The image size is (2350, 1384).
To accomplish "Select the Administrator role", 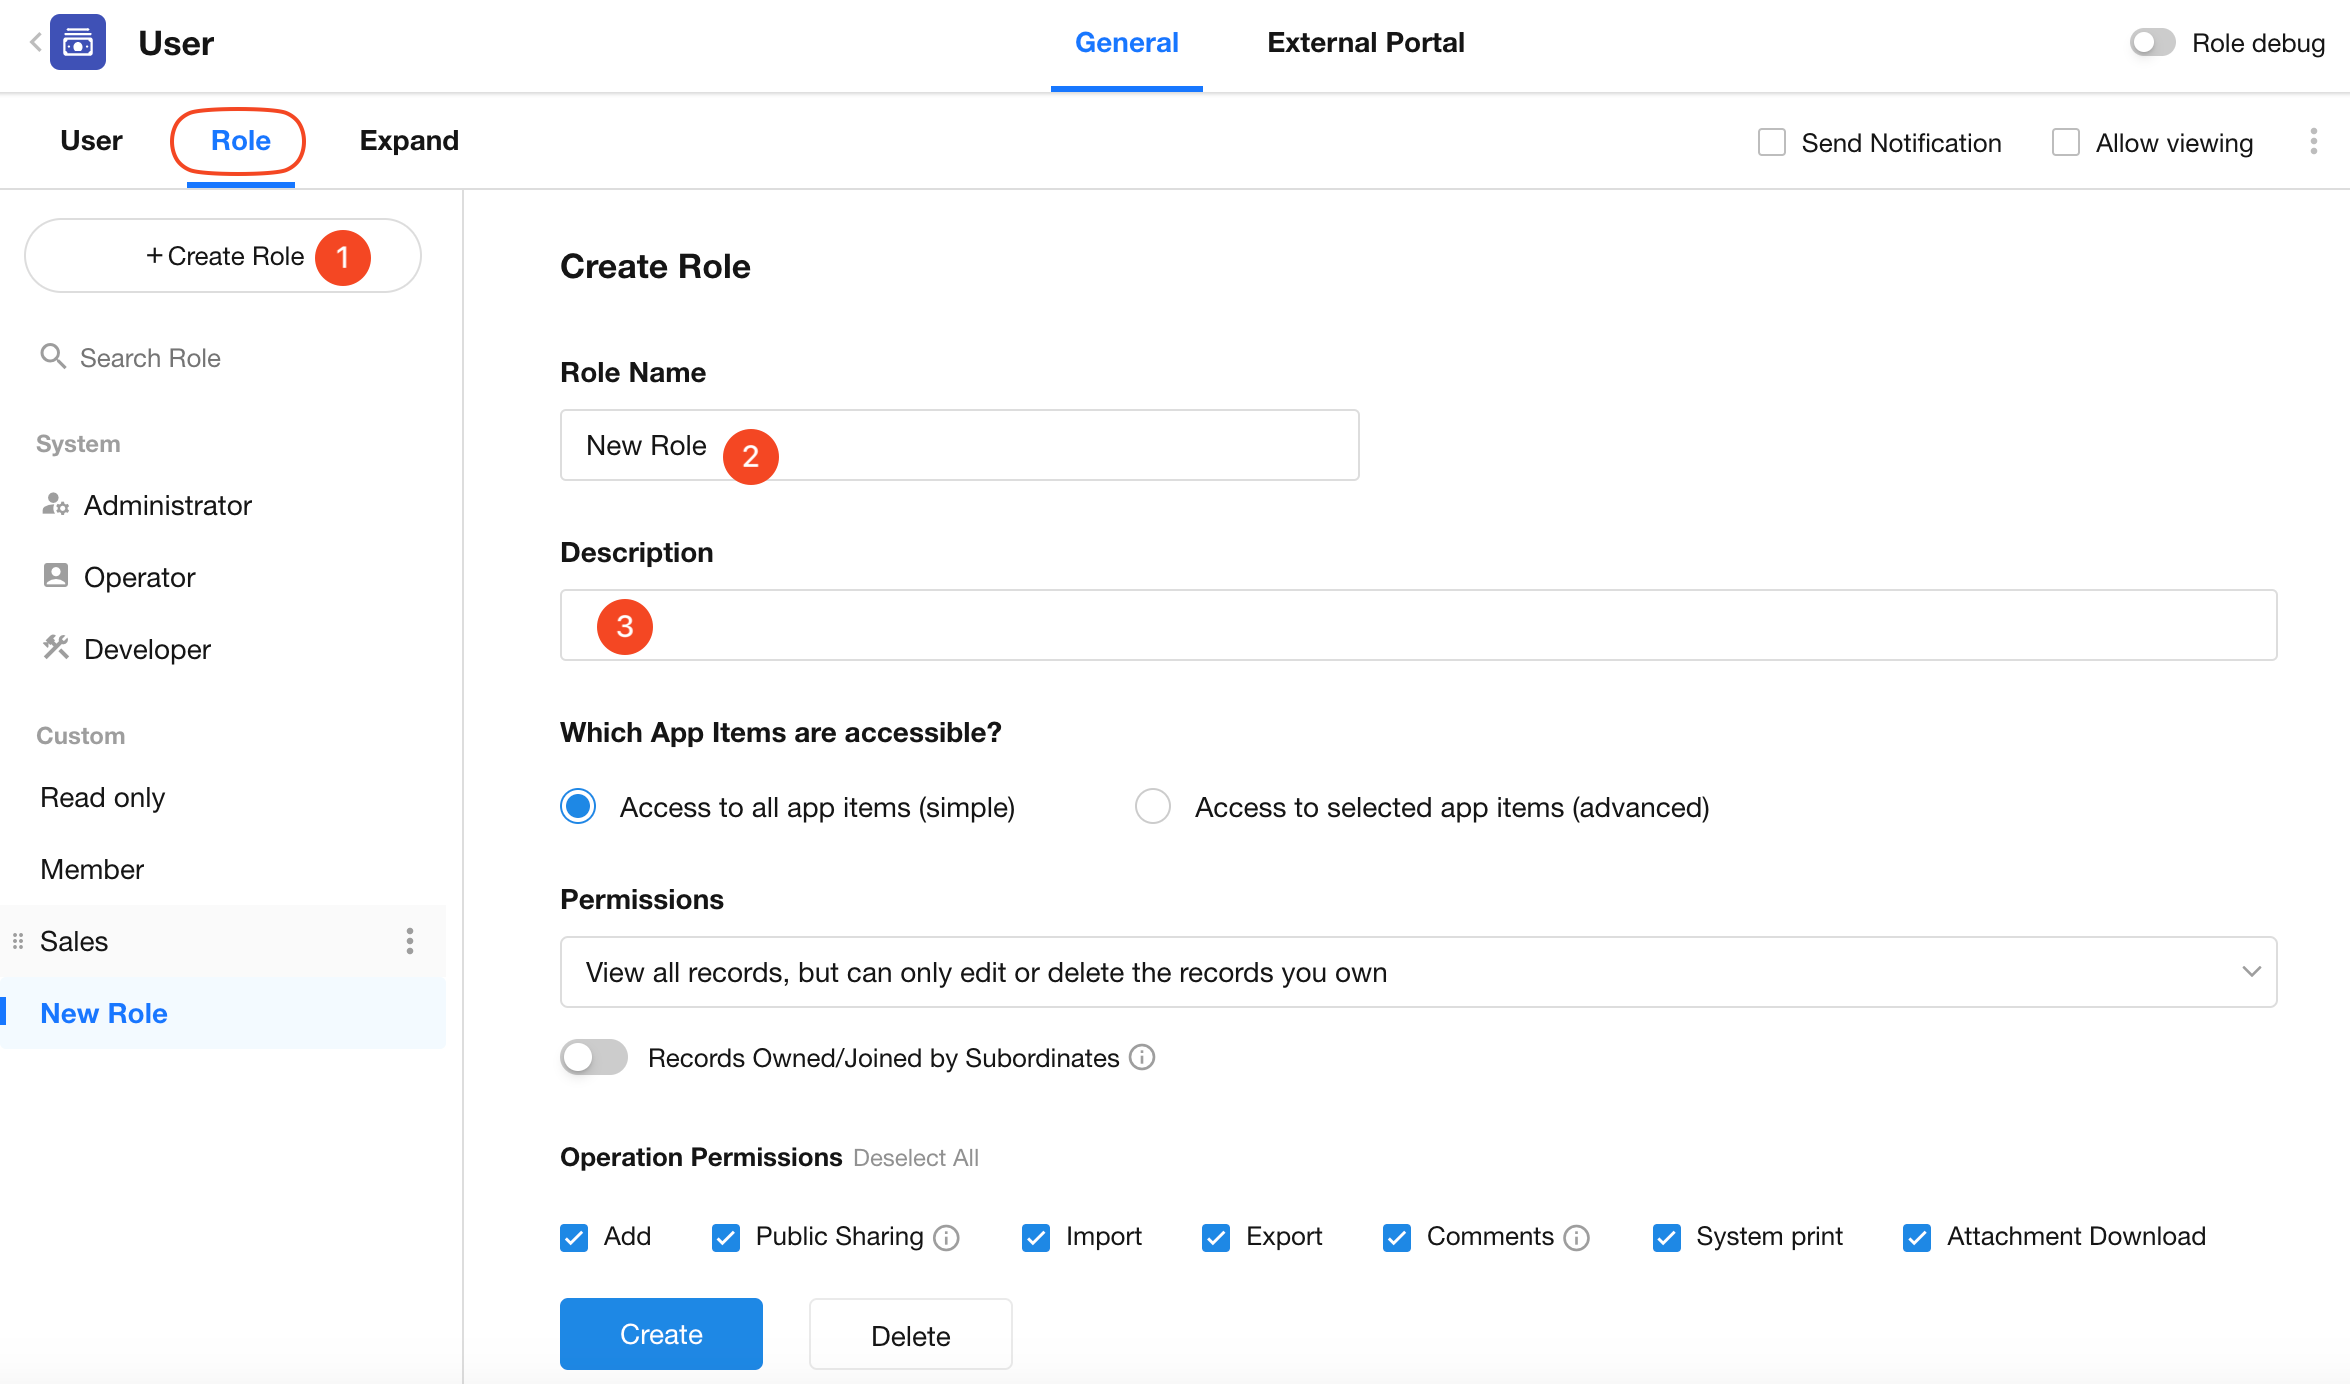I will point(167,505).
